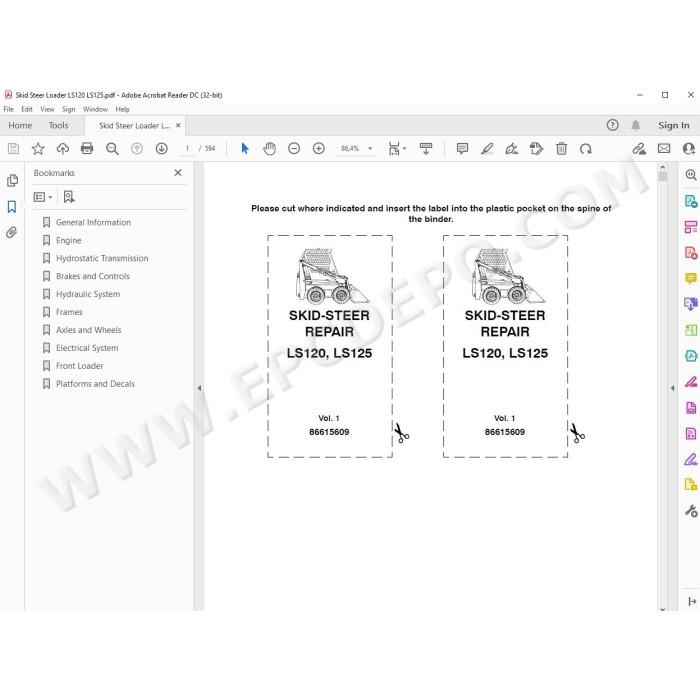Toggle the bookmarks panel icon

(x=12, y=206)
